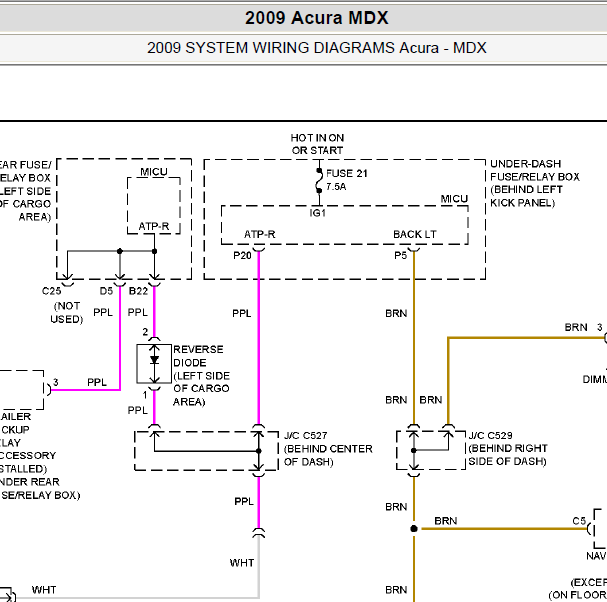Click 'WHT' label on vertical white wire
The width and height of the screenshot is (607, 602).
pyautogui.click(x=242, y=563)
